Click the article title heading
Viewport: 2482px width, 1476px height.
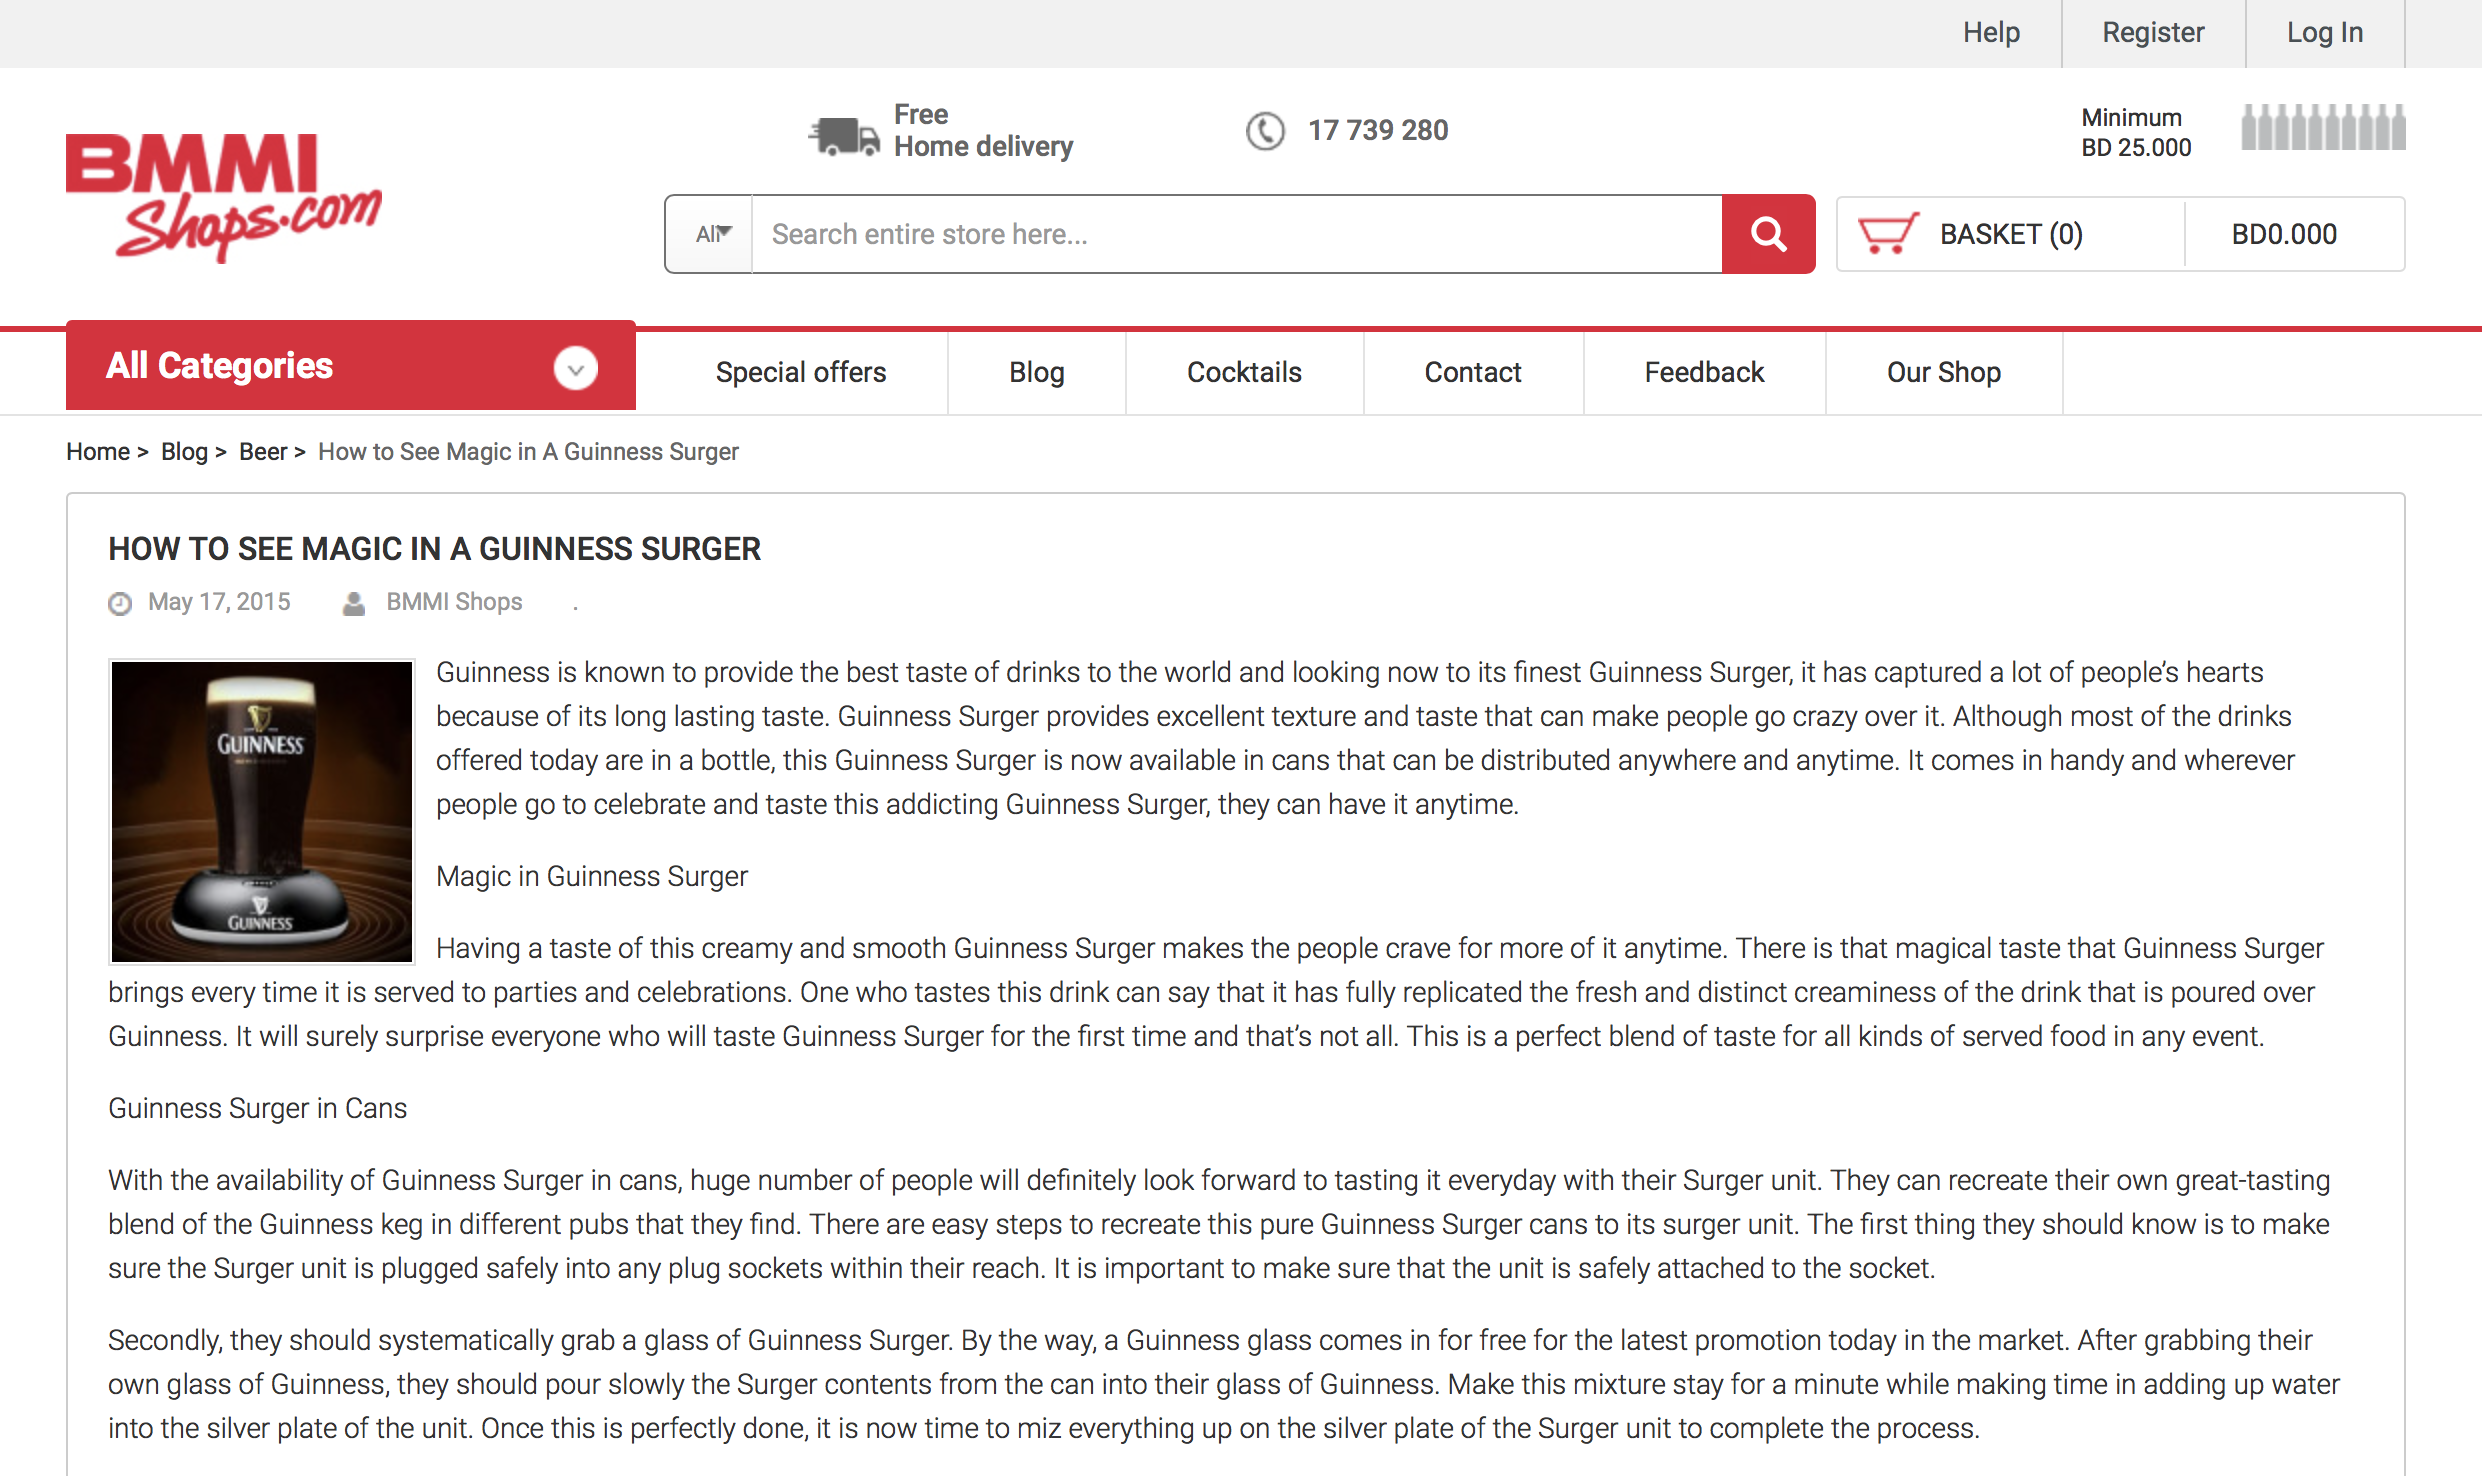[434, 549]
